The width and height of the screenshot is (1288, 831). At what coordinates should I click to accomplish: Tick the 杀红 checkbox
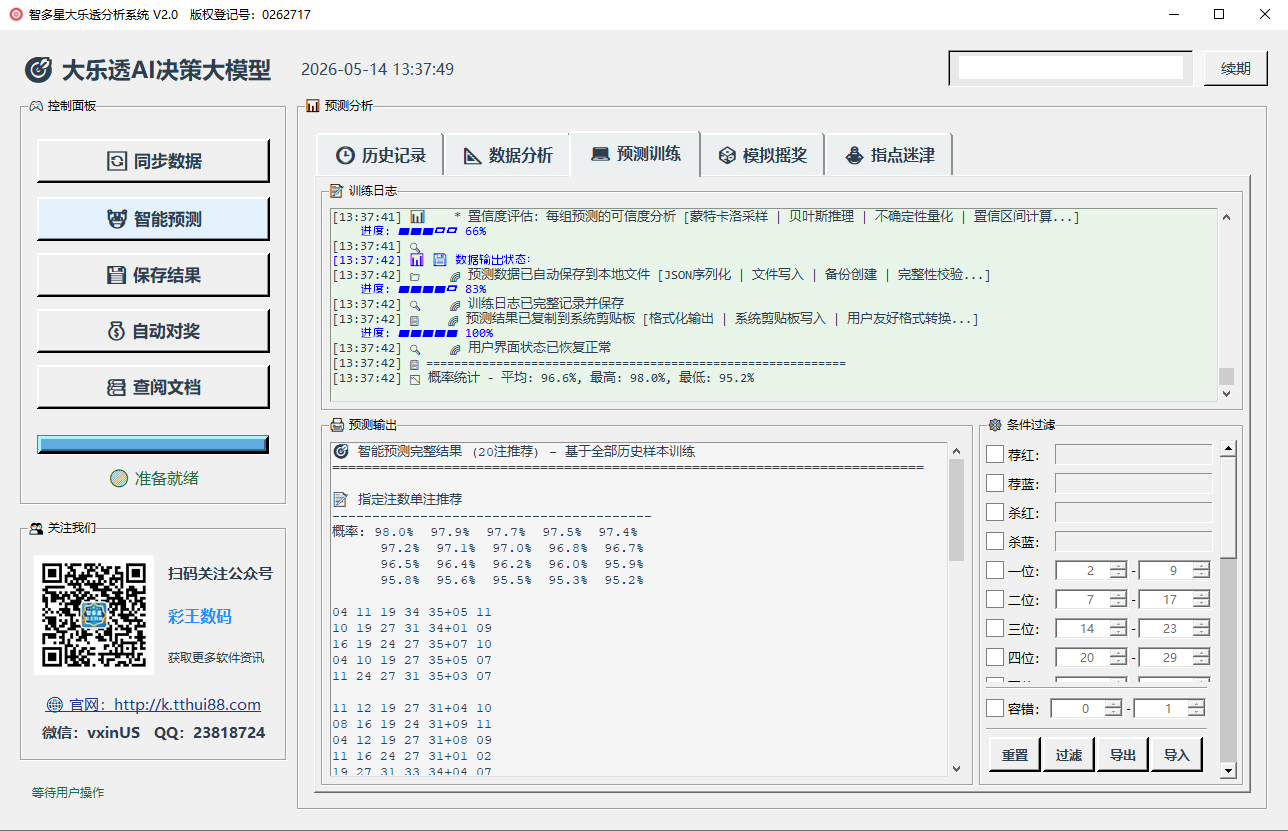[995, 512]
